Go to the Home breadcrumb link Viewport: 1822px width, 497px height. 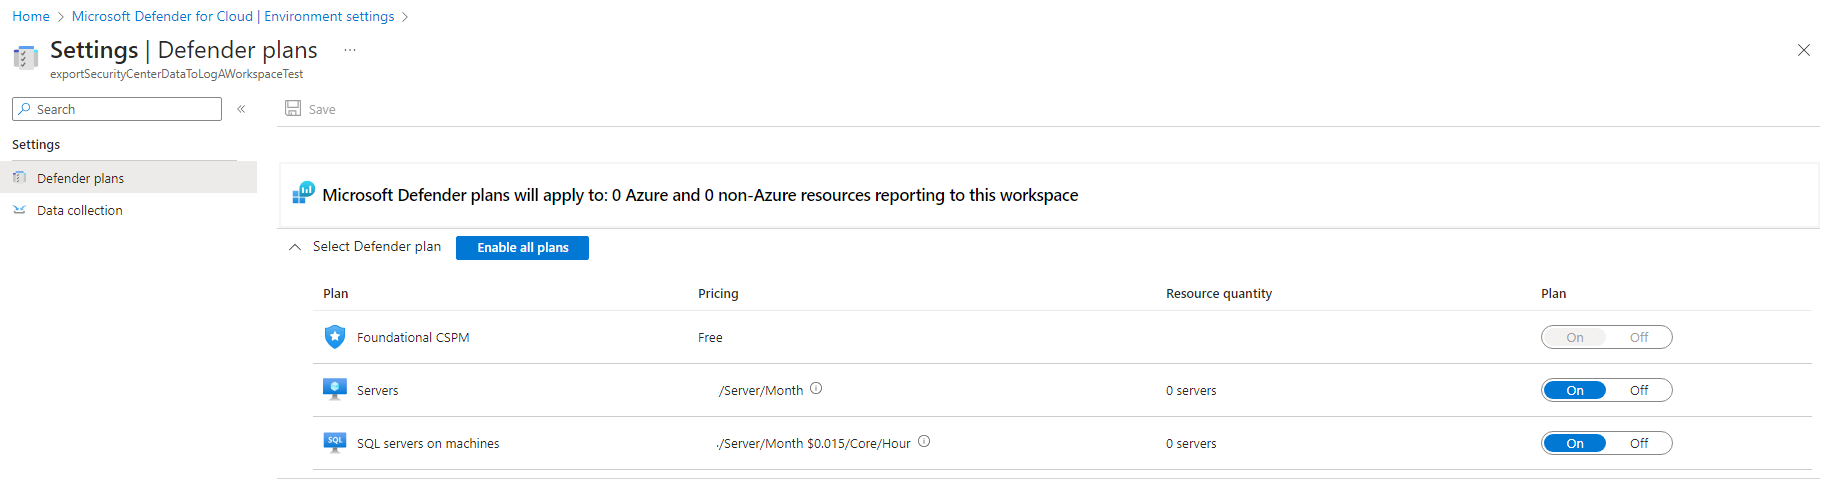click(31, 17)
